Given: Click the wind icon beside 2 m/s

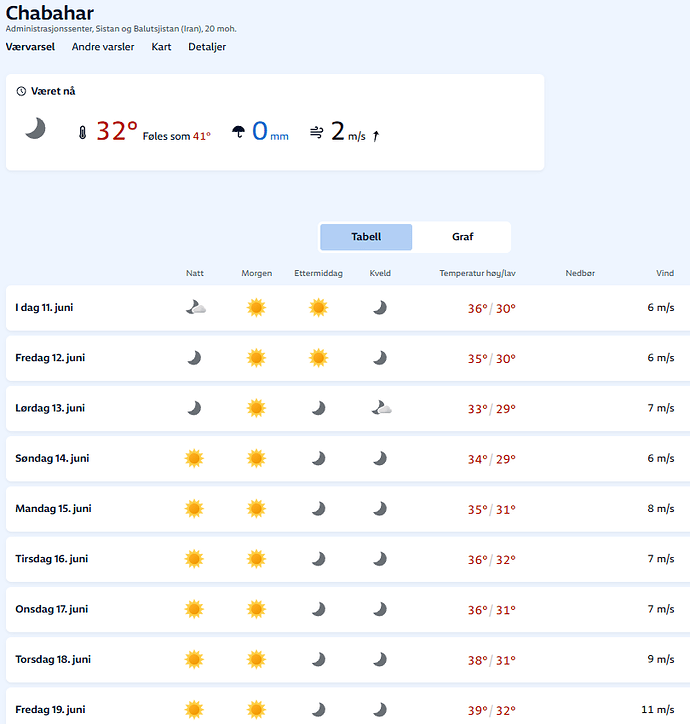Looking at the screenshot, I should click(x=316, y=133).
